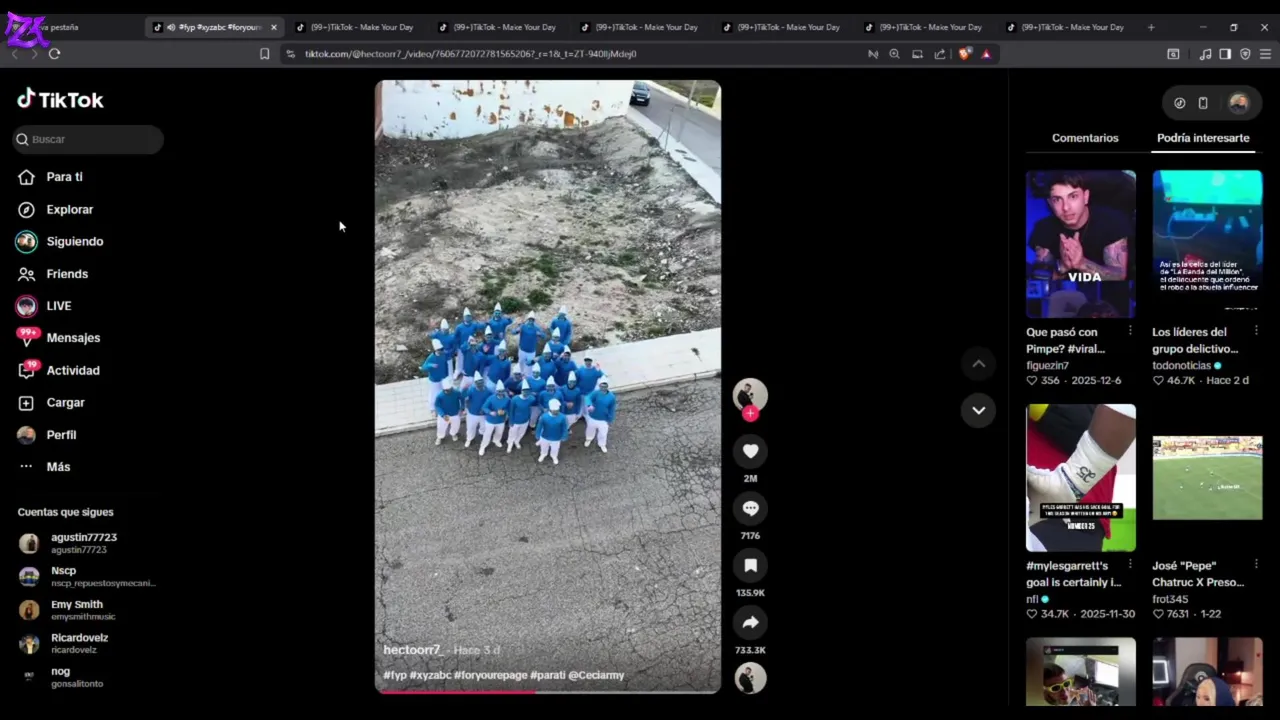1280x720 pixels.
Task: Open the Que pasó con Pimpe video thumbnail
Action: pyautogui.click(x=1081, y=244)
